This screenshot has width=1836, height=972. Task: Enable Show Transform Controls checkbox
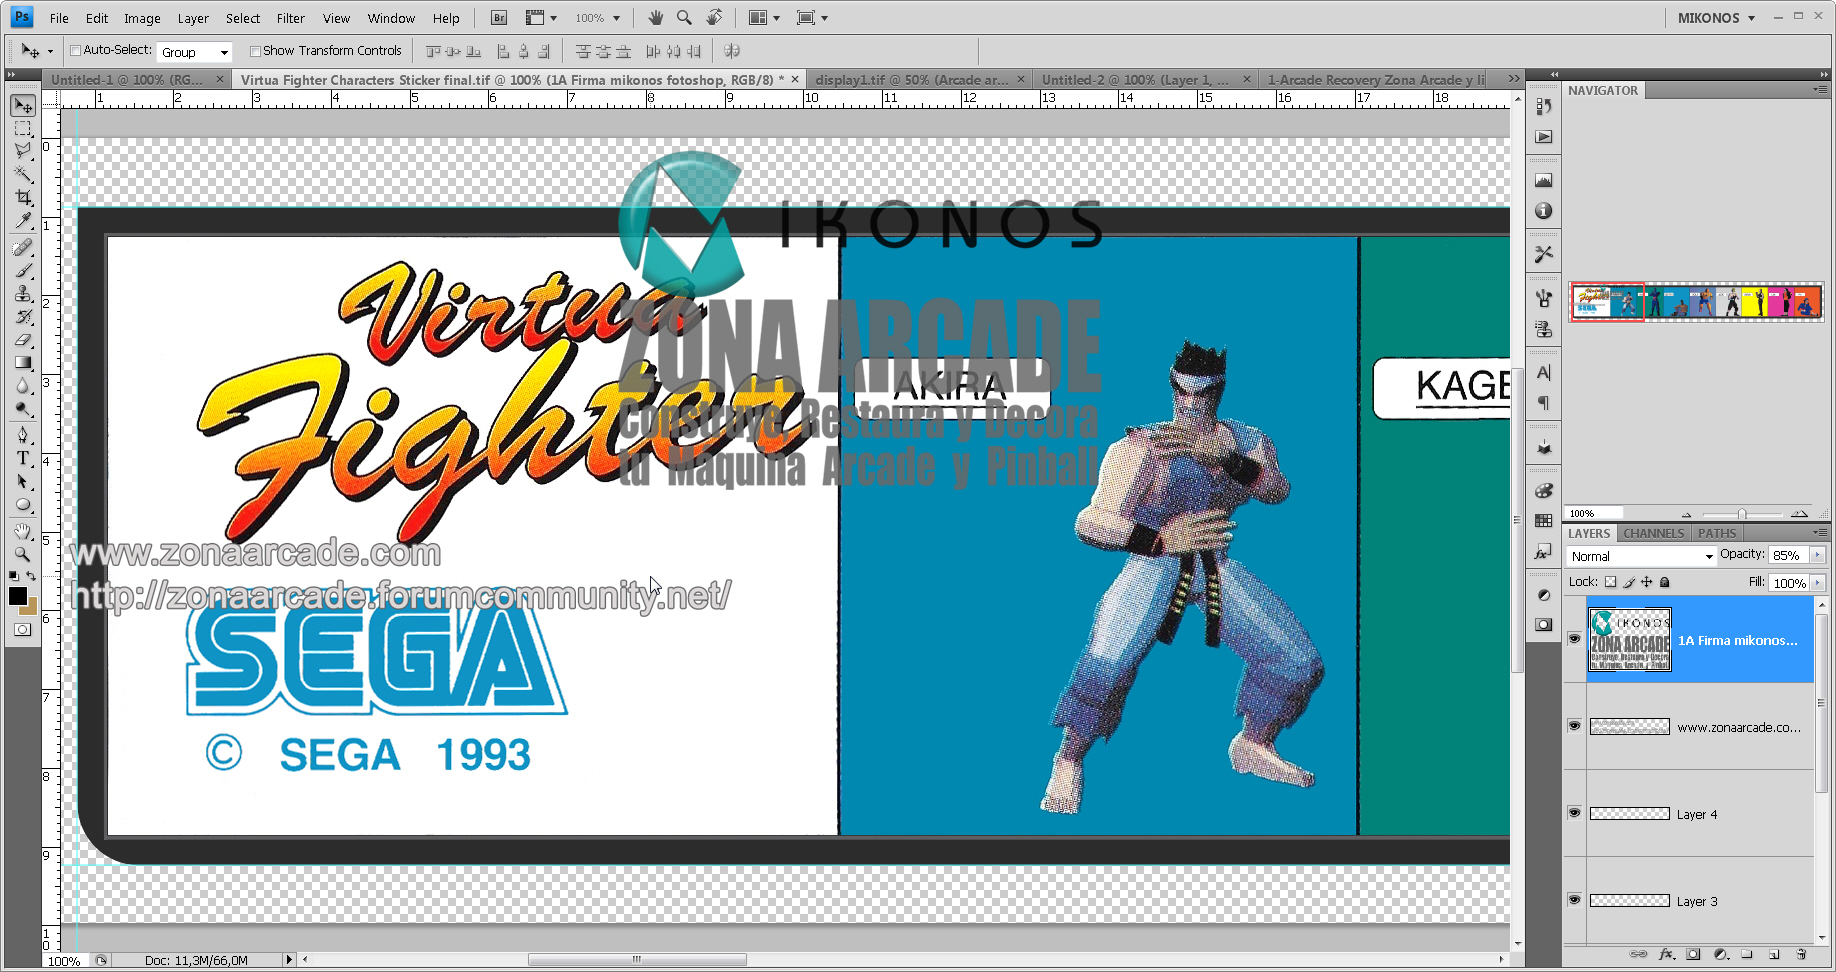tap(255, 51)
